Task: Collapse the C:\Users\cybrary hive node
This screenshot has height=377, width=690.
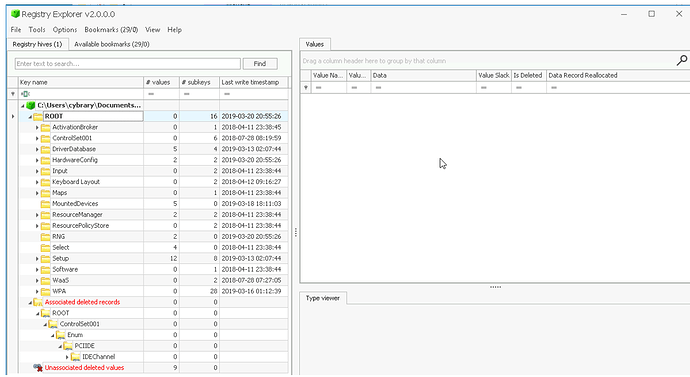Action: click(22, 106)
